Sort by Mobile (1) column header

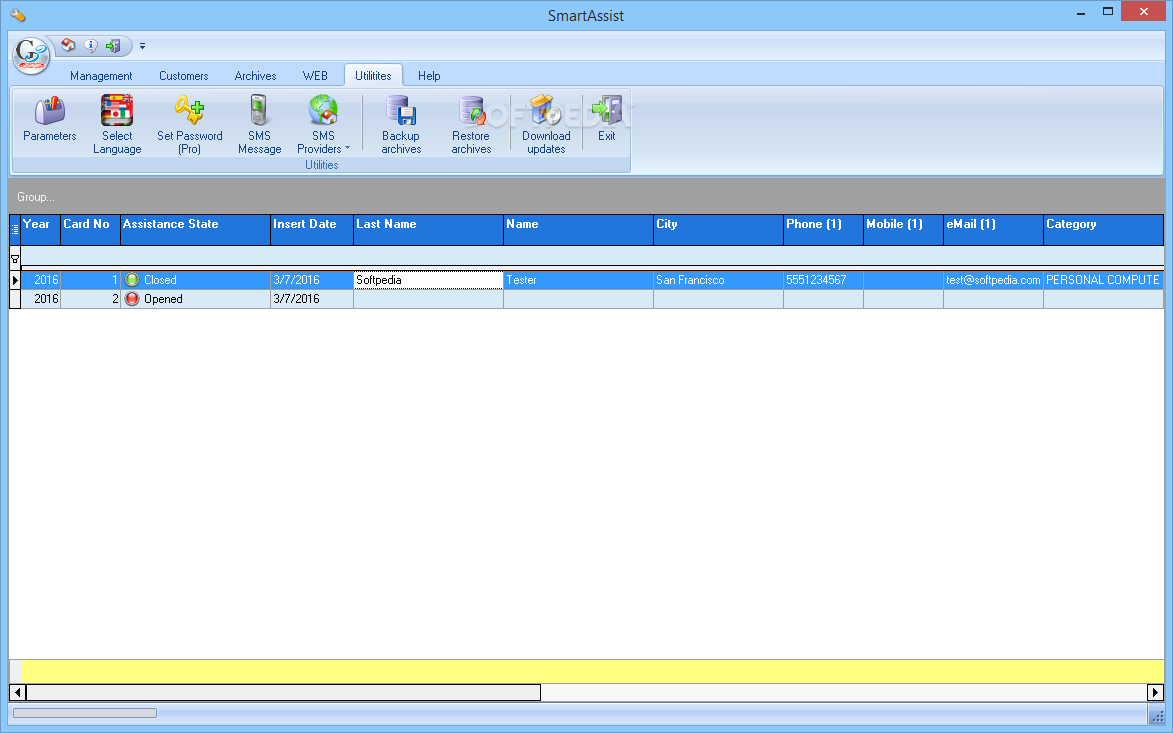pos(903,230)
